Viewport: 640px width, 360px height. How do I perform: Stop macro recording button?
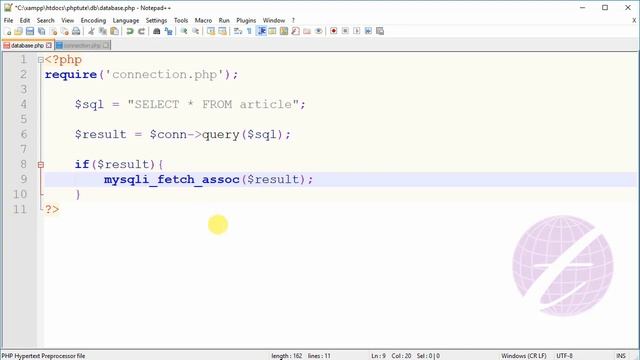click(345, 31)
